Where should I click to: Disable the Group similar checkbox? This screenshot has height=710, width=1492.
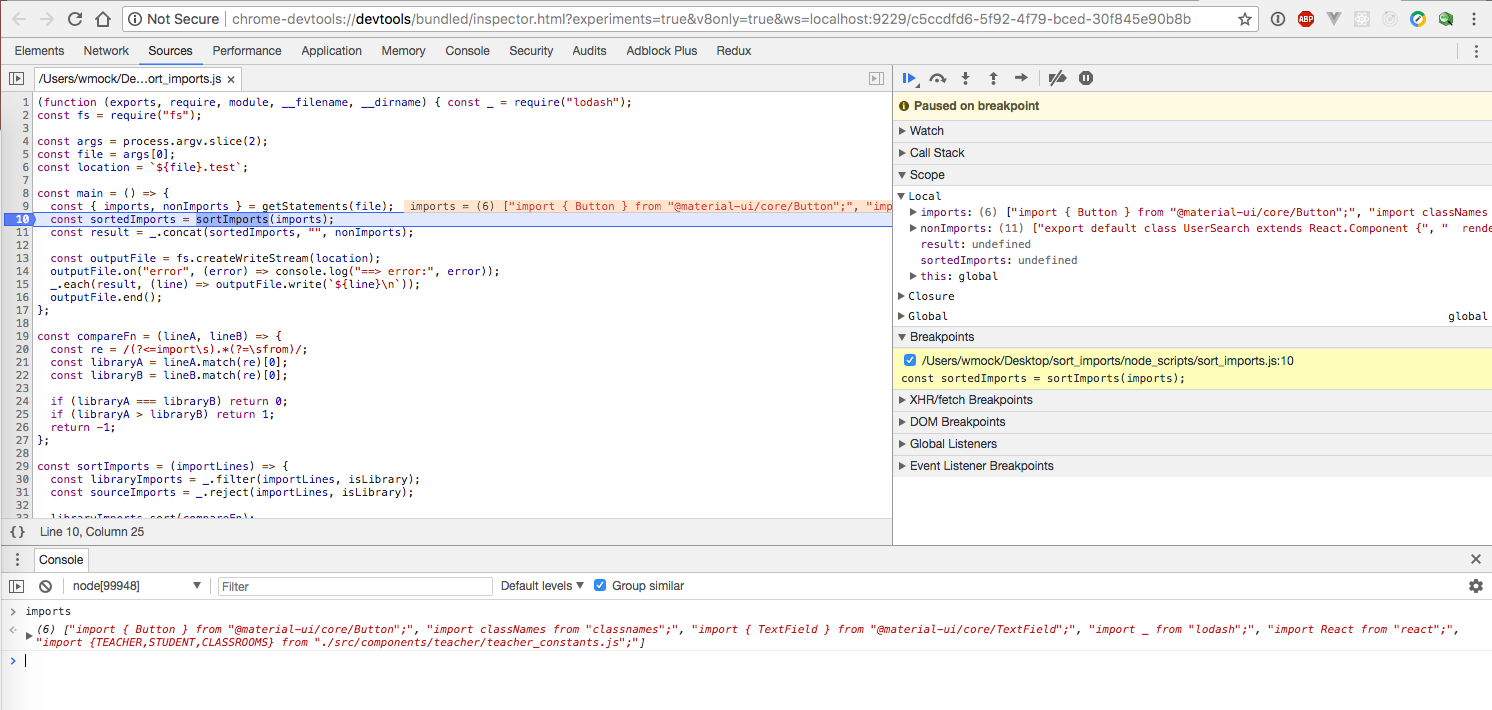click(x=600, y=586)
